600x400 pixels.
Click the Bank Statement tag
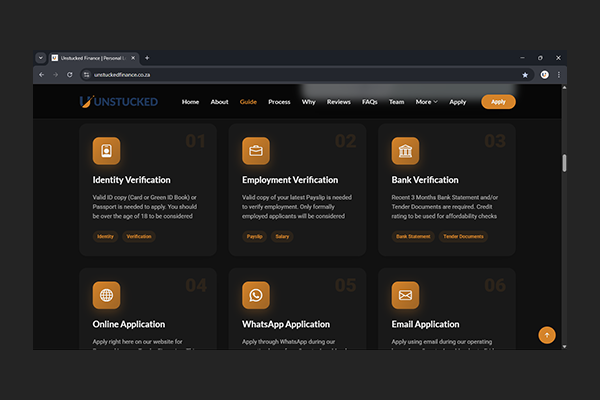pyautogui.click(x=413, y=237)
